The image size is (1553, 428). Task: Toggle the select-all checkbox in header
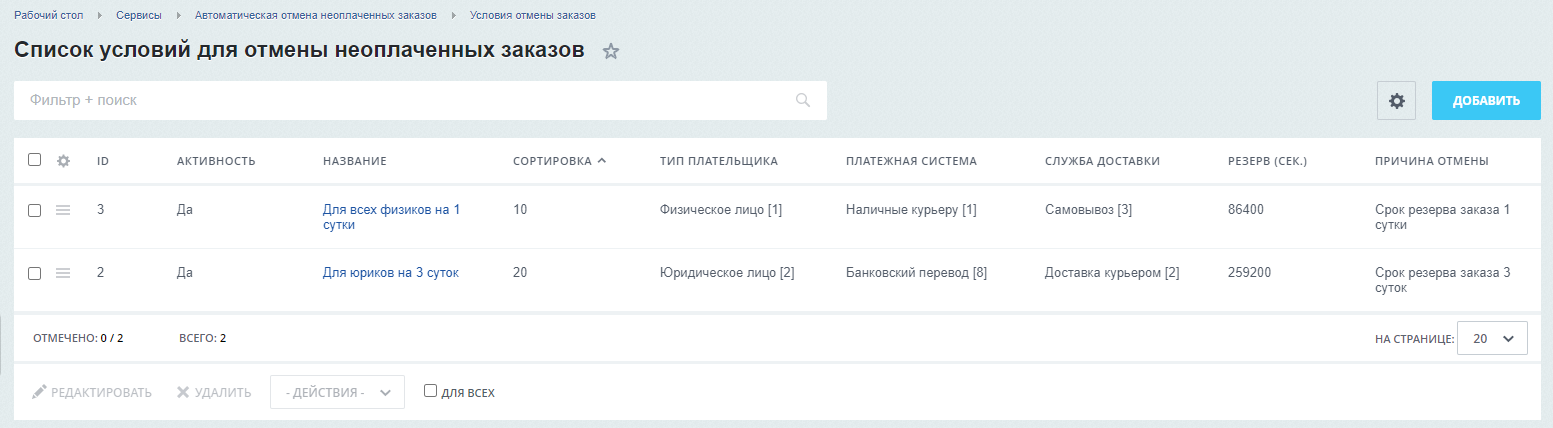35,160
